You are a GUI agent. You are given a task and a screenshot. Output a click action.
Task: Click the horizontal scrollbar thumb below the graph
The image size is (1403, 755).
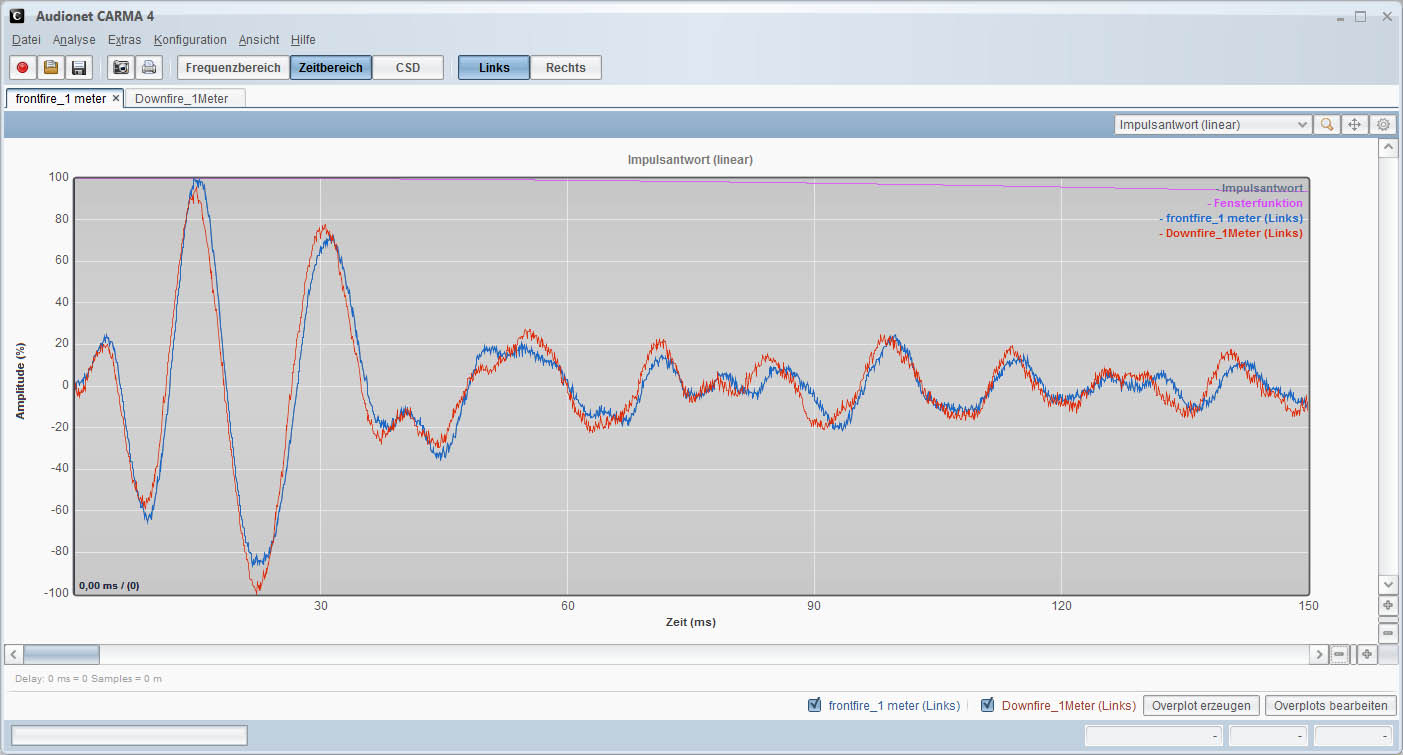coord(61,654)
